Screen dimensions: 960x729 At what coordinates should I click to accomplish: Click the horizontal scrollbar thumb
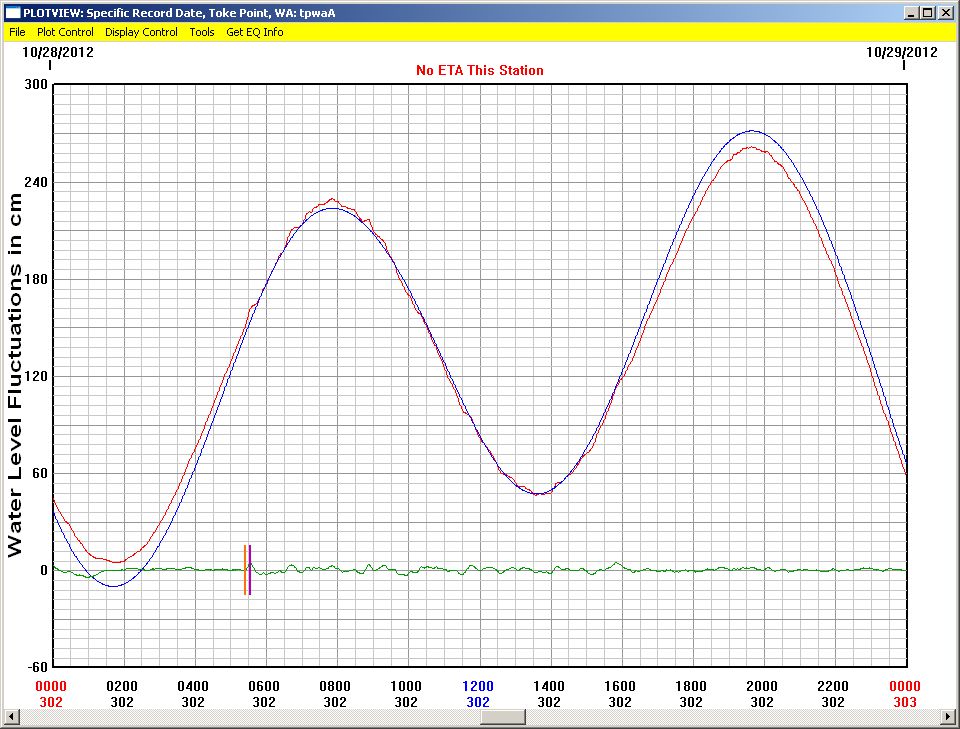click(478, 717)
